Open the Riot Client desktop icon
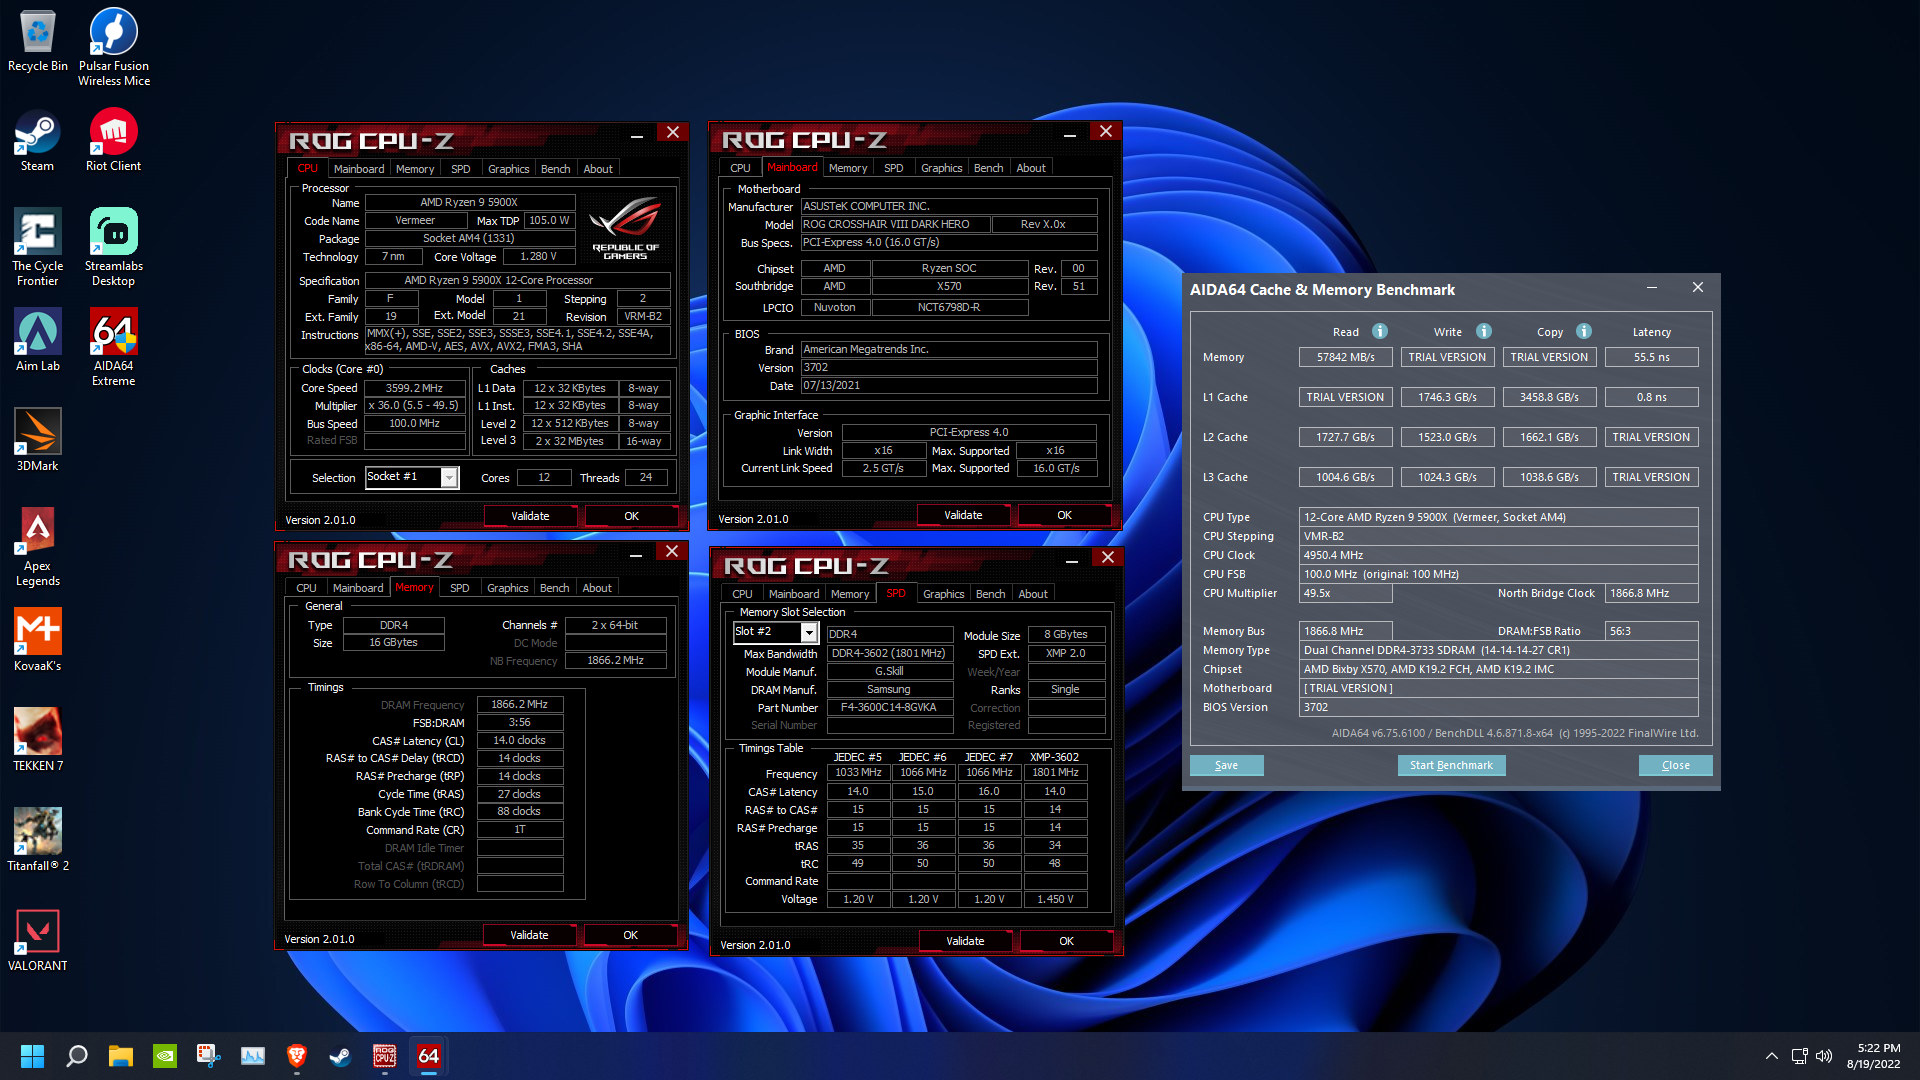Screen dimensions: 1920x1080 [x=114, y=140]
